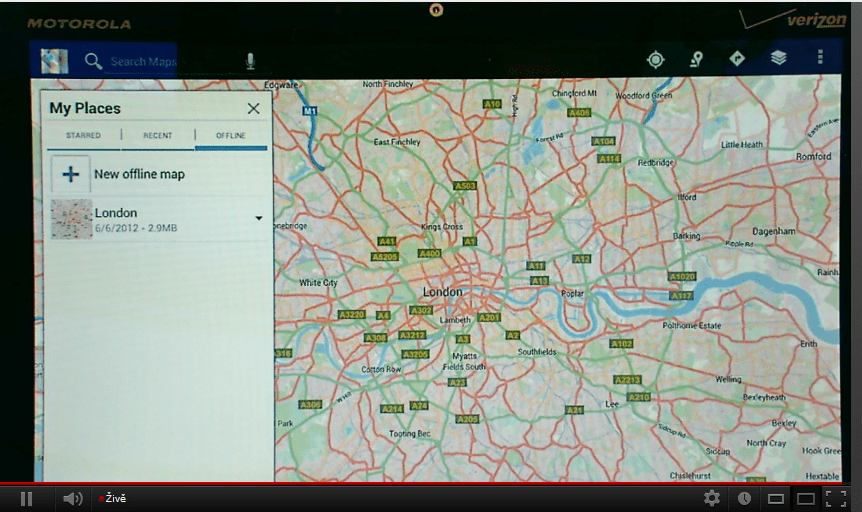Focus the Search Maps field
The image size is (862, 512).
click(143, 62)
